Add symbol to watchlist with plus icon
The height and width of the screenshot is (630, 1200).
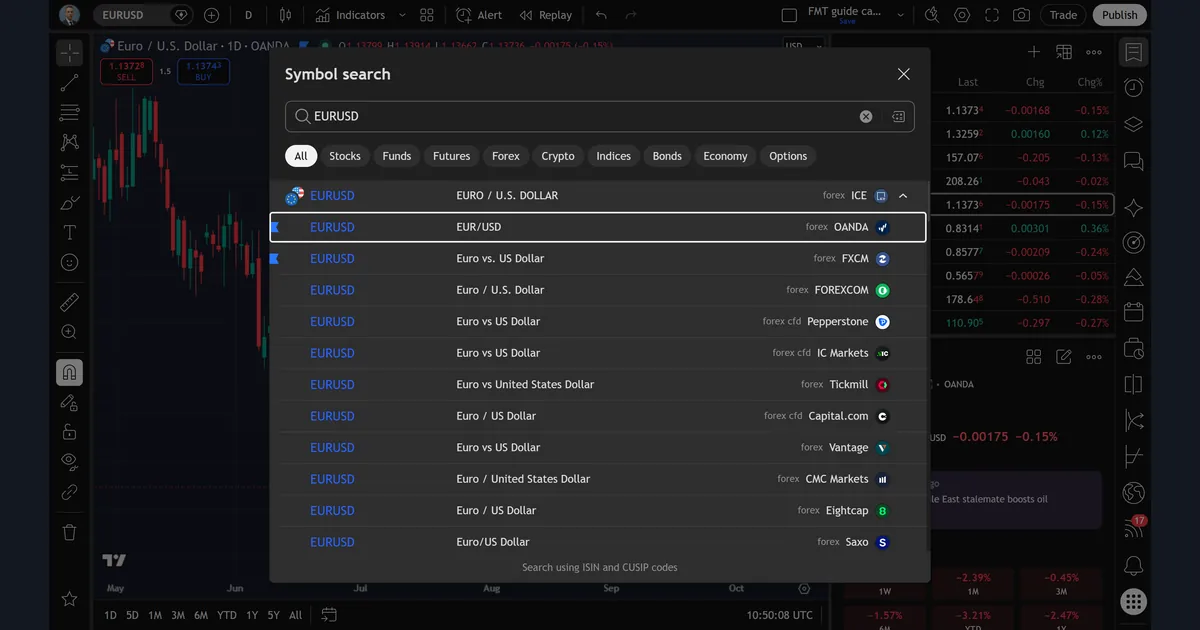(1034, 52)
